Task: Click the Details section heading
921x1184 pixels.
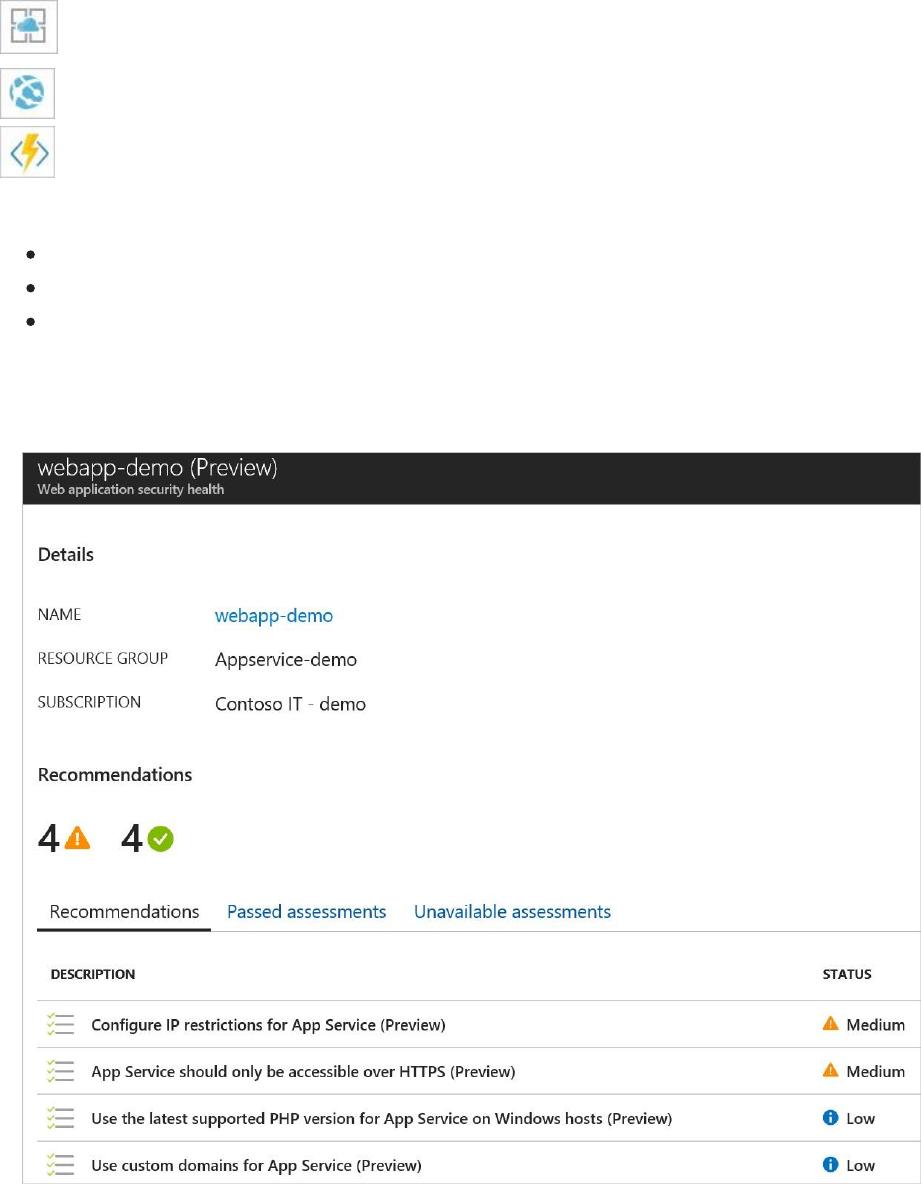Action: click(x=66, y=554)
